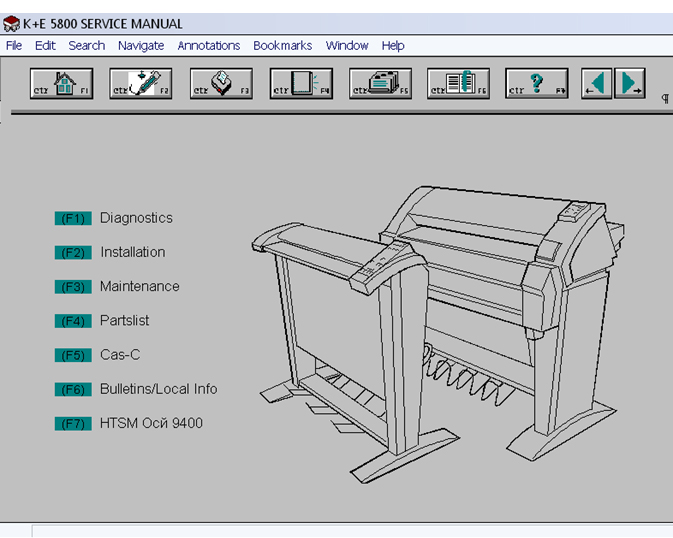Open the Partslist section link

(x=124, y=320)
